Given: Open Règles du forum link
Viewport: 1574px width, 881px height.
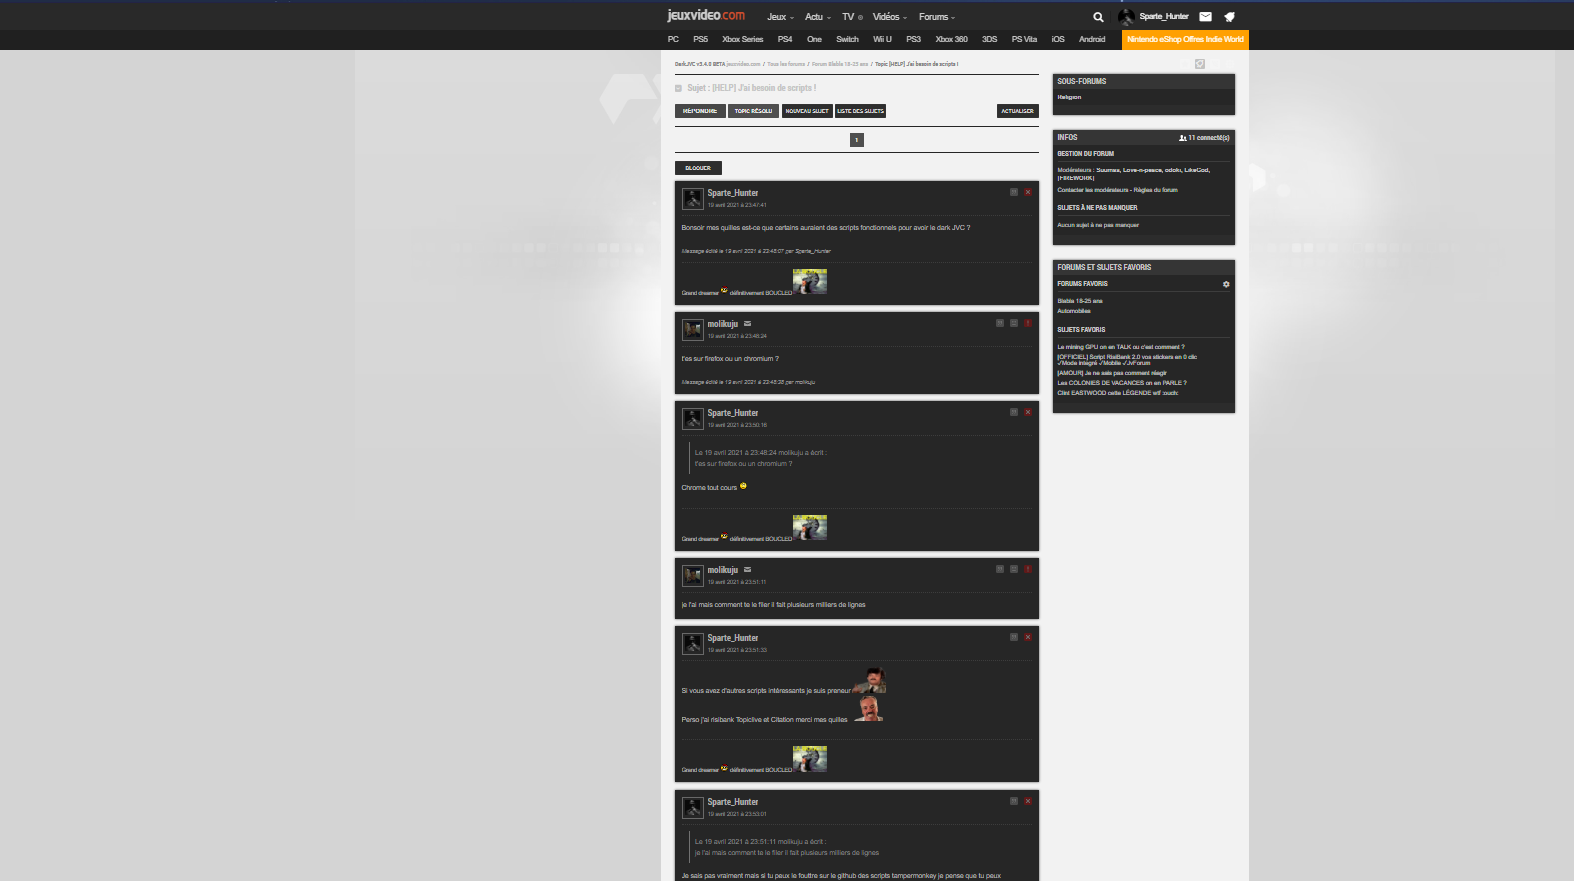Looking at the screenshot, I should pyautogui.click(x=1156, y=190).
